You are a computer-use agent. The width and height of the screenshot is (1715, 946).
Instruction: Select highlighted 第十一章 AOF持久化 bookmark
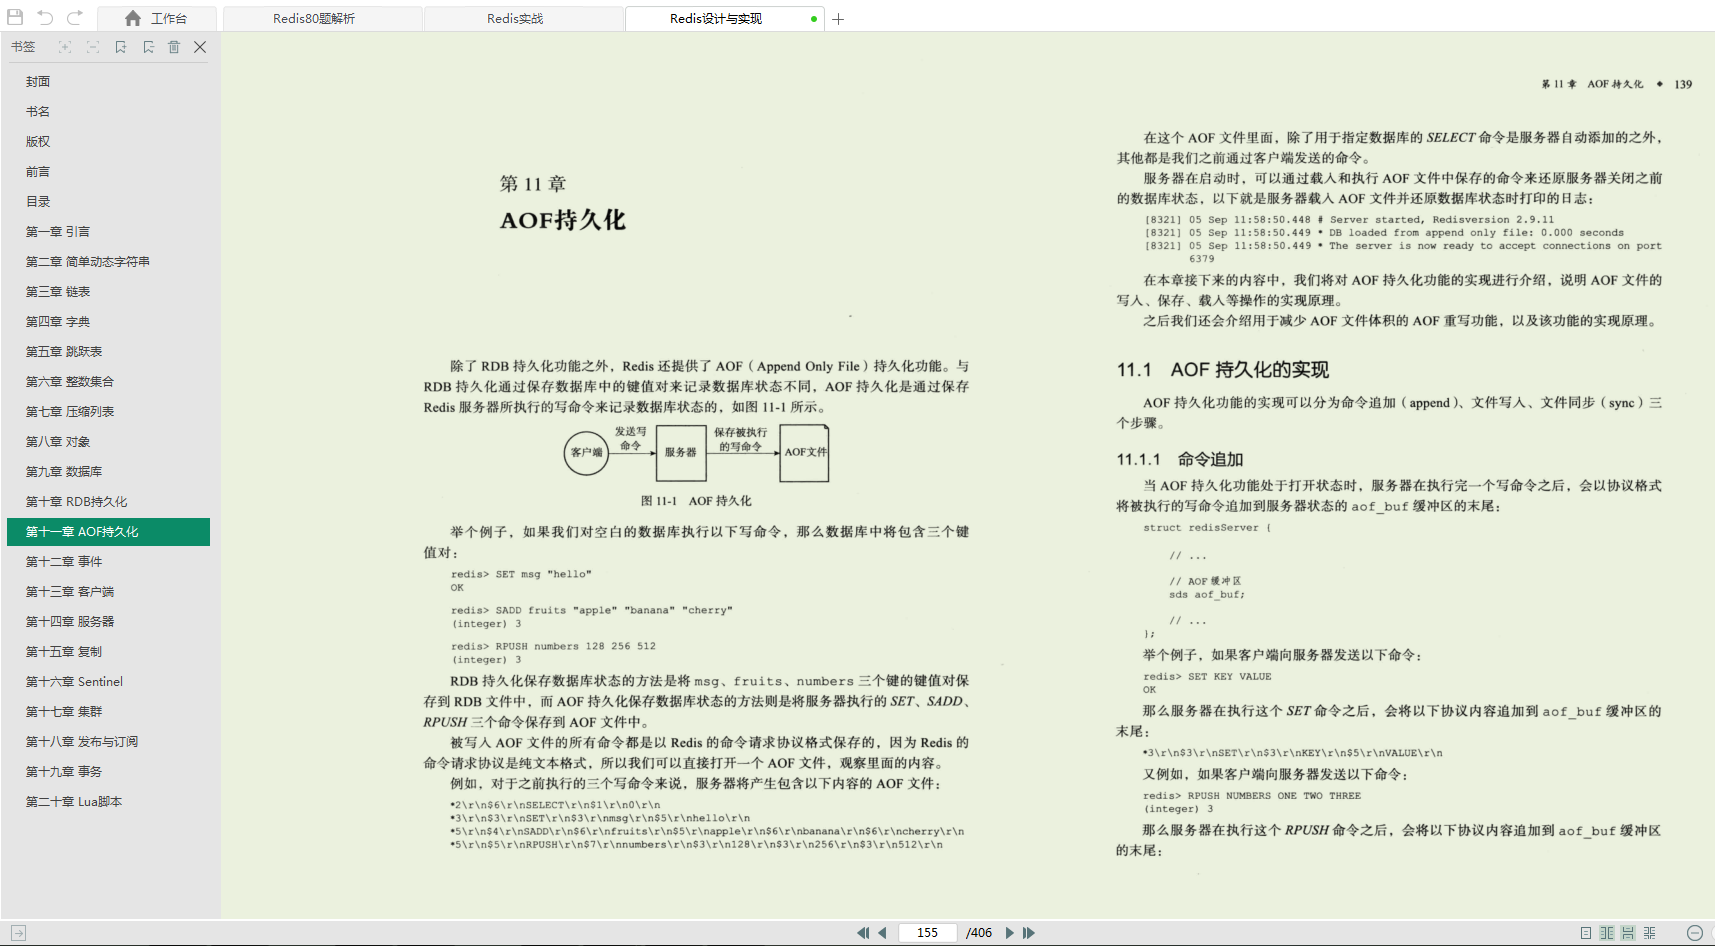tap(108, 532)
